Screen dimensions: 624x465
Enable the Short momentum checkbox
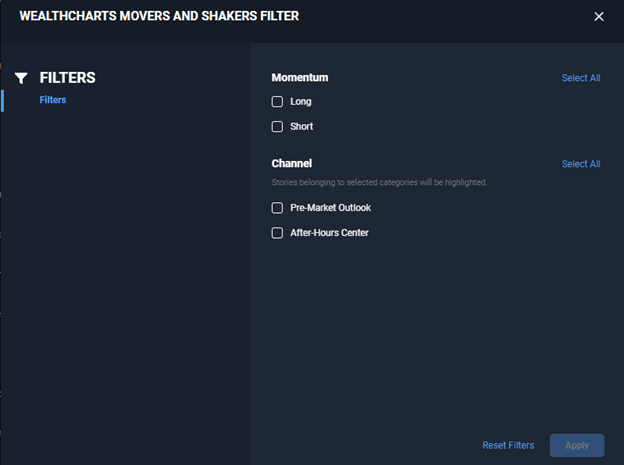[x=277, y=127]
